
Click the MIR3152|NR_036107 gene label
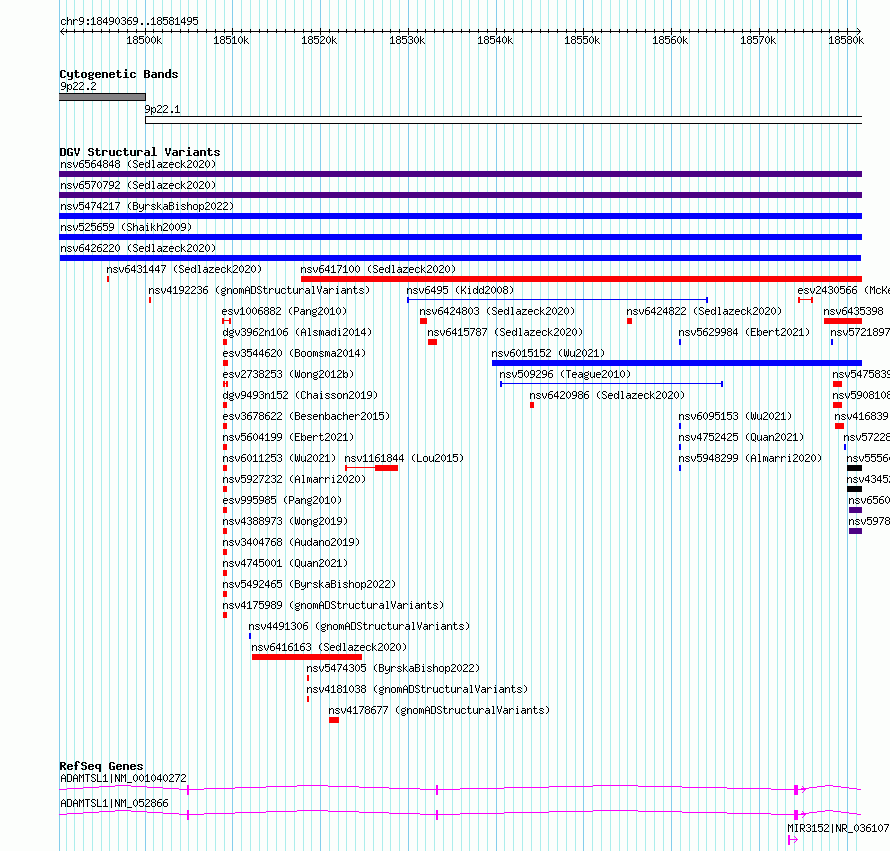838,828
